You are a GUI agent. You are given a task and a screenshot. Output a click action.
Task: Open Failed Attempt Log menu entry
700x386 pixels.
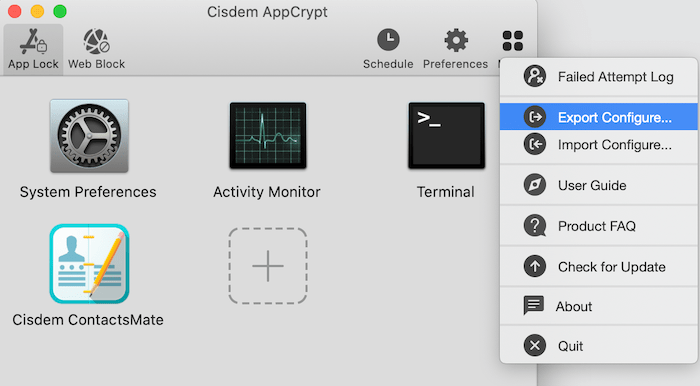(x=599, y=77)
